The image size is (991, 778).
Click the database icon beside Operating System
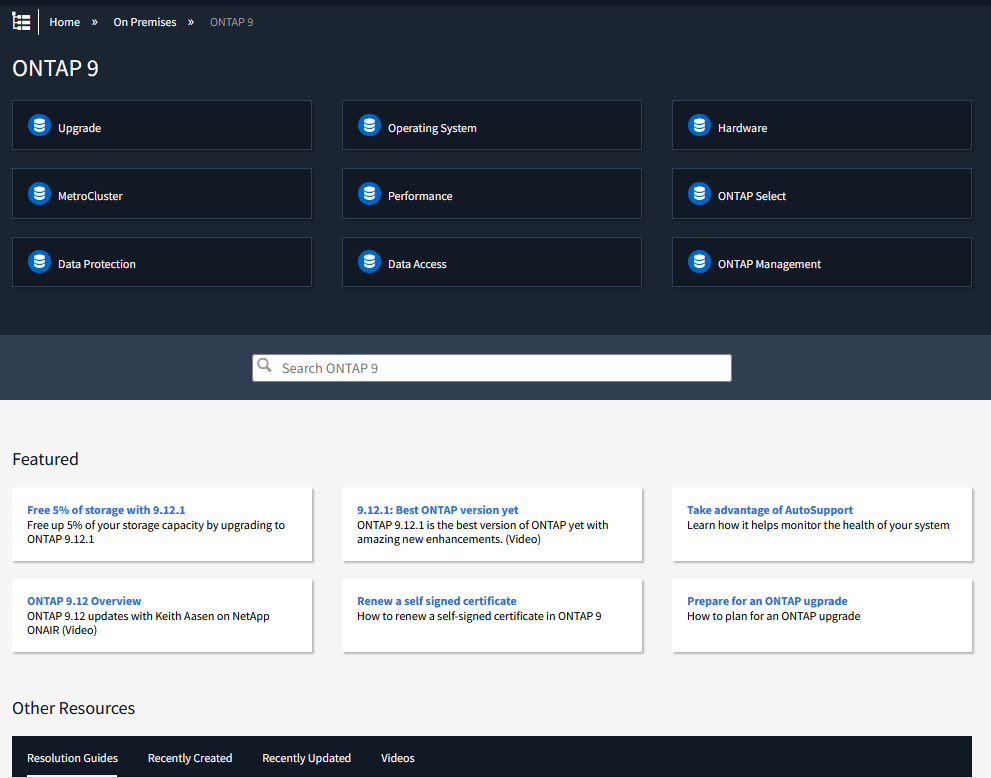369,126
